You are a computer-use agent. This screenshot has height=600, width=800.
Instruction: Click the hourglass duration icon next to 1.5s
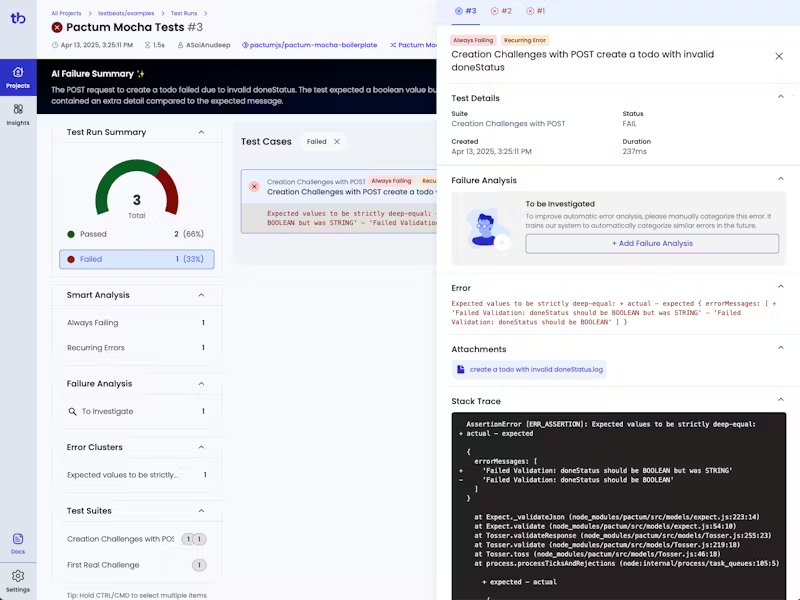pyautogui.click(x=147, y=45)
